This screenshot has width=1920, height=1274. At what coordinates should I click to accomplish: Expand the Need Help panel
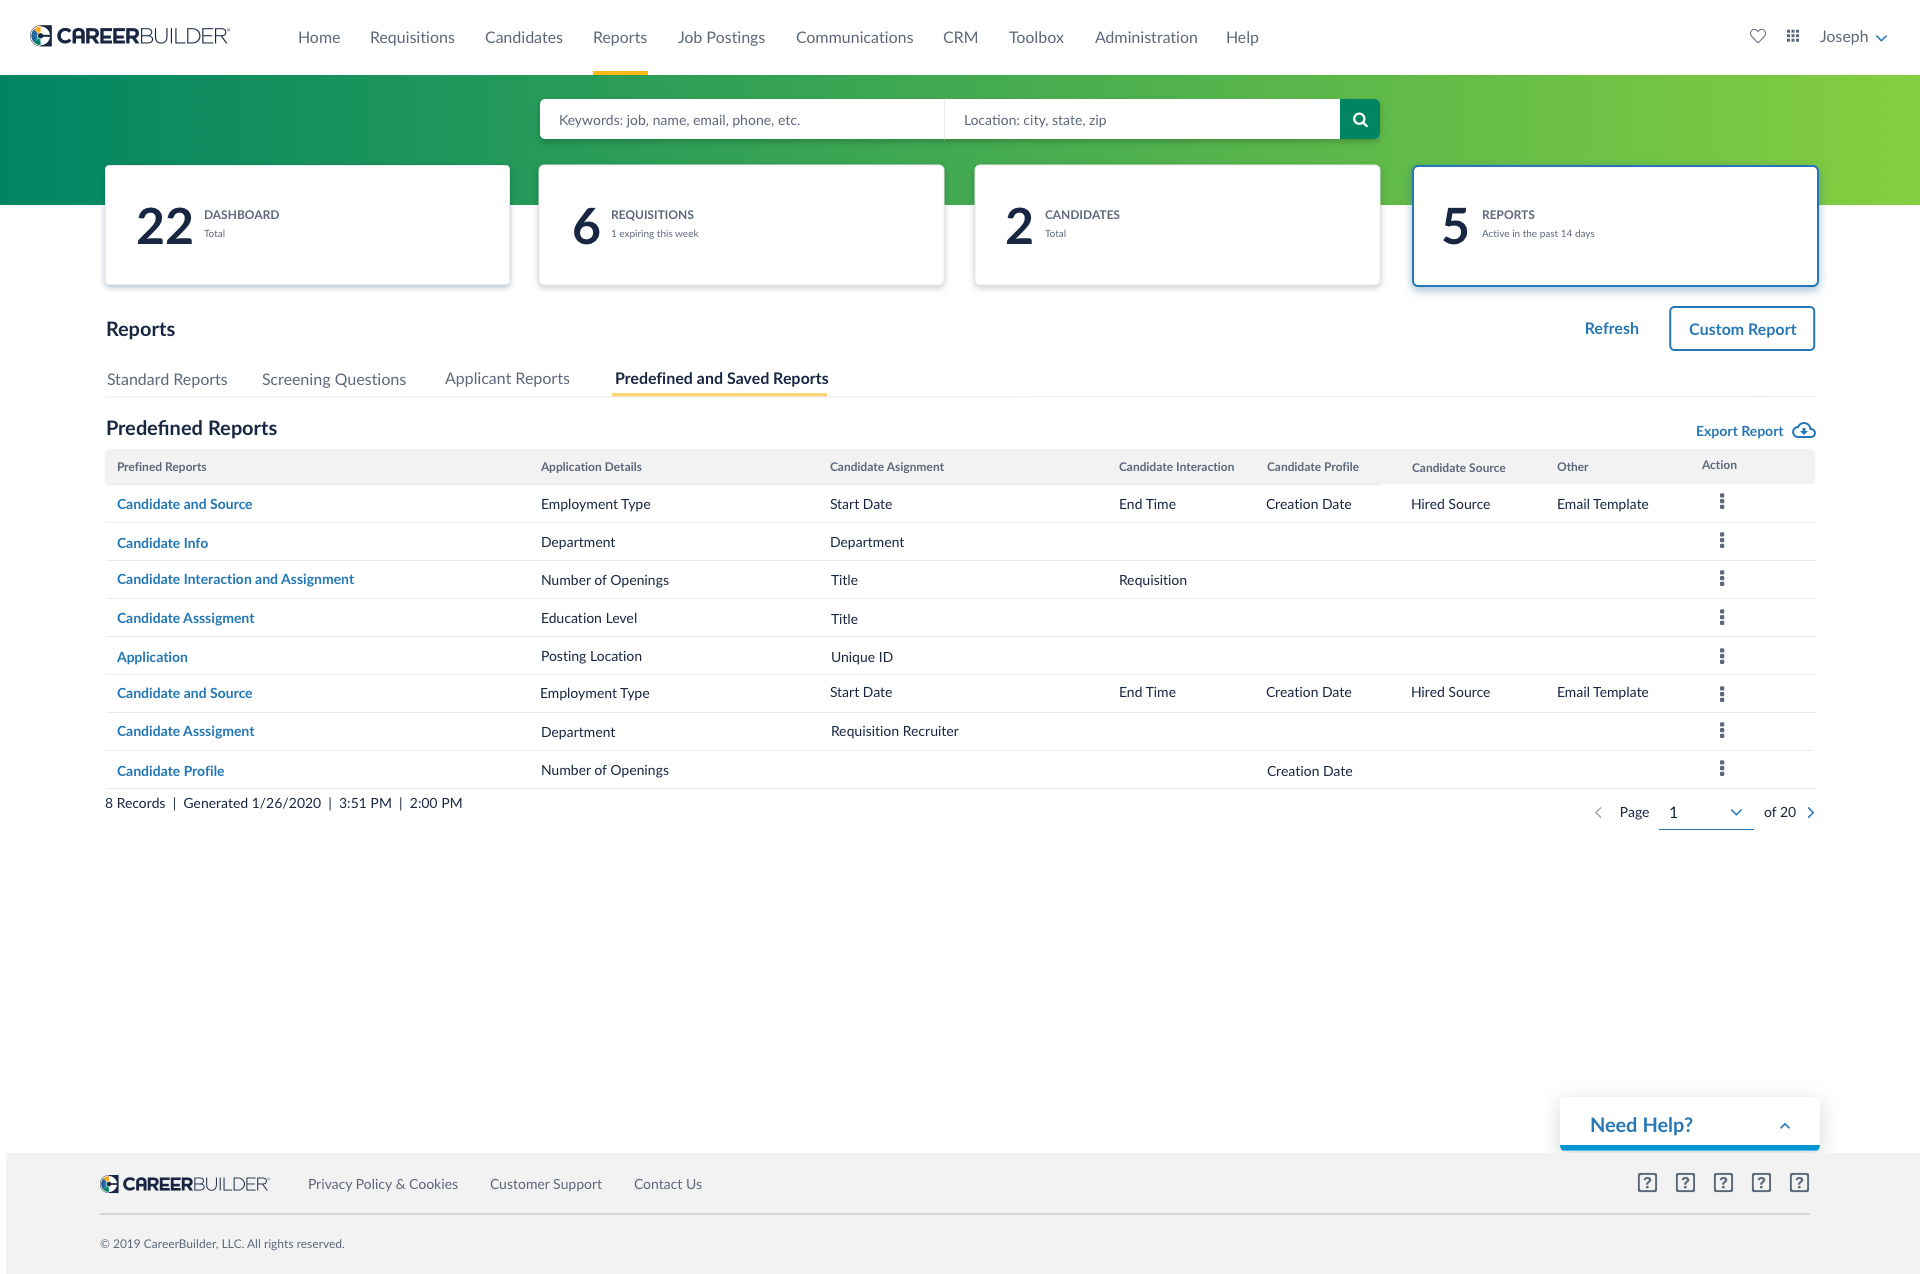(x=1785, y=1126)
